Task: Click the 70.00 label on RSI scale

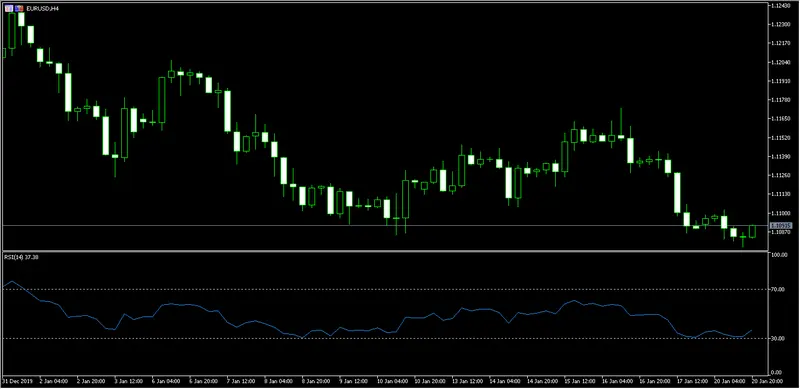Action: pyautogui.click(x=778, y=289)
